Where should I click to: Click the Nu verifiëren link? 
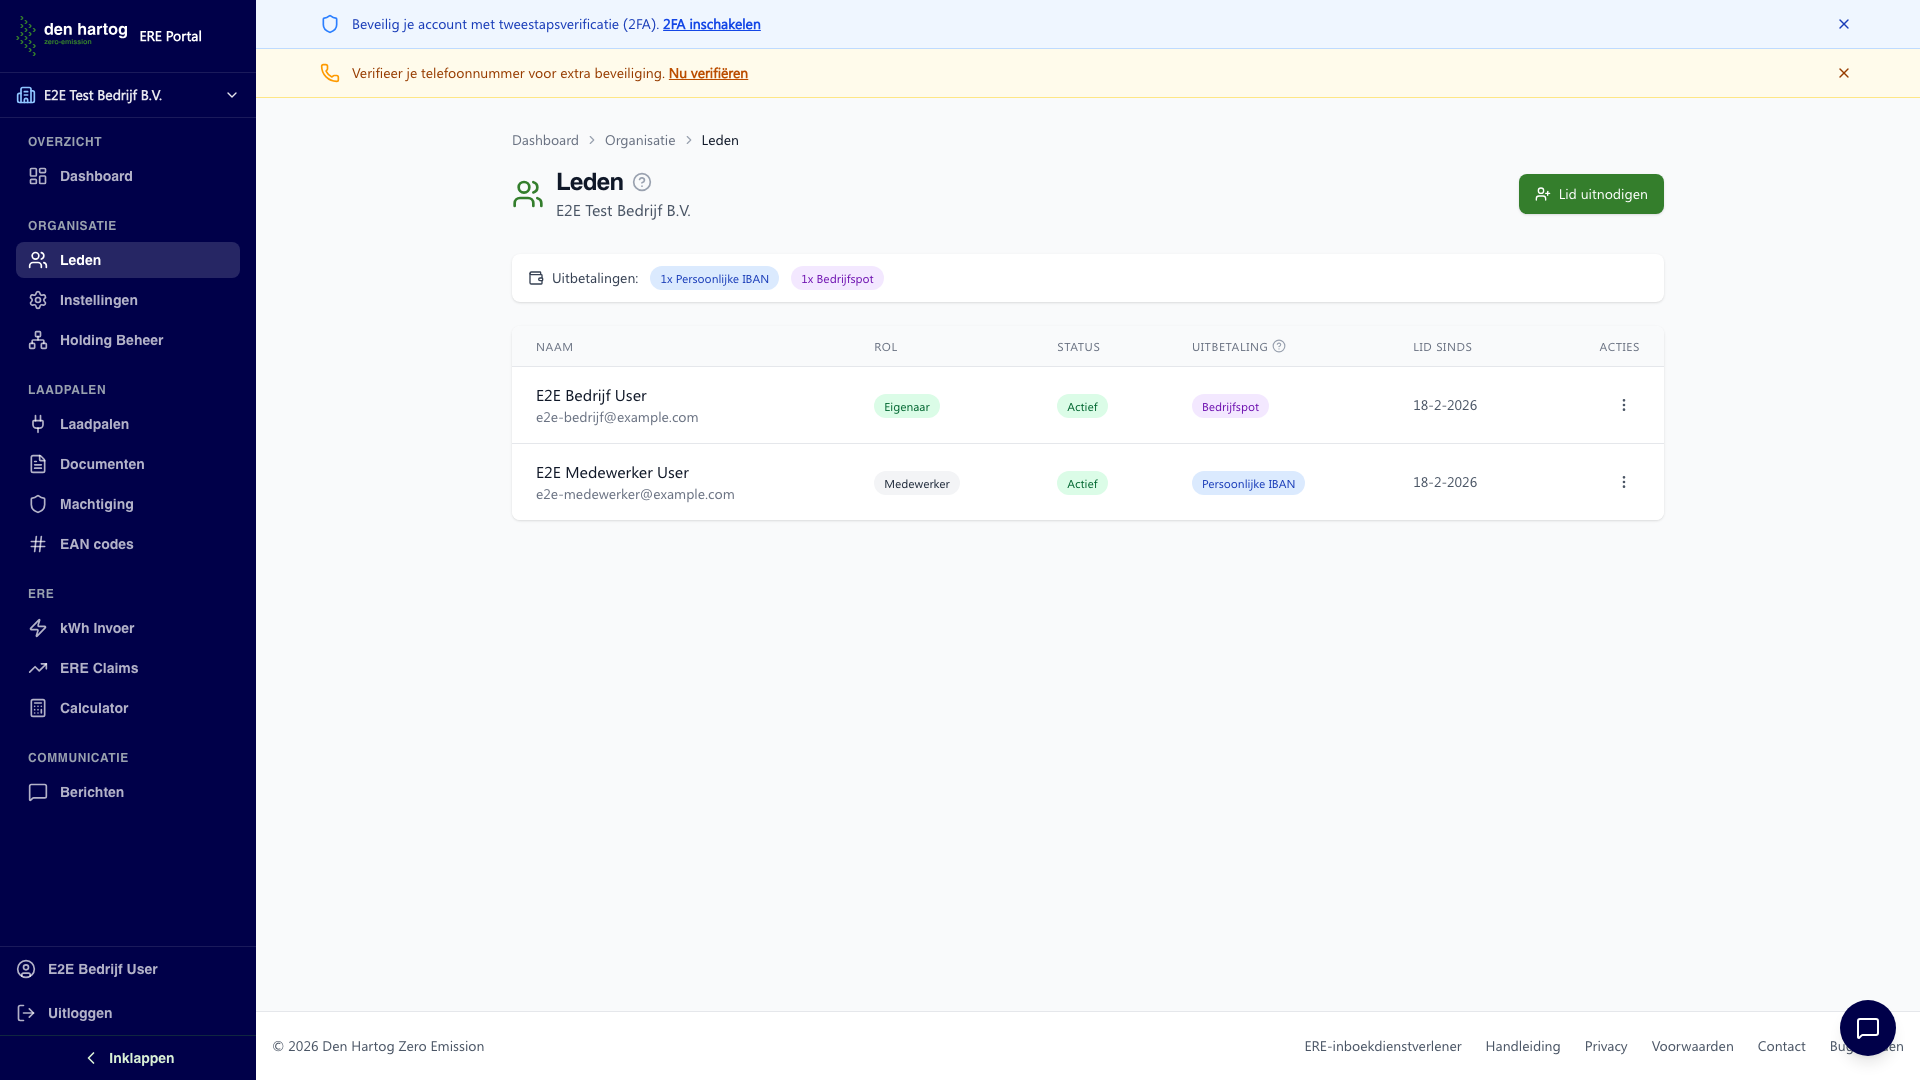point(708,73)
